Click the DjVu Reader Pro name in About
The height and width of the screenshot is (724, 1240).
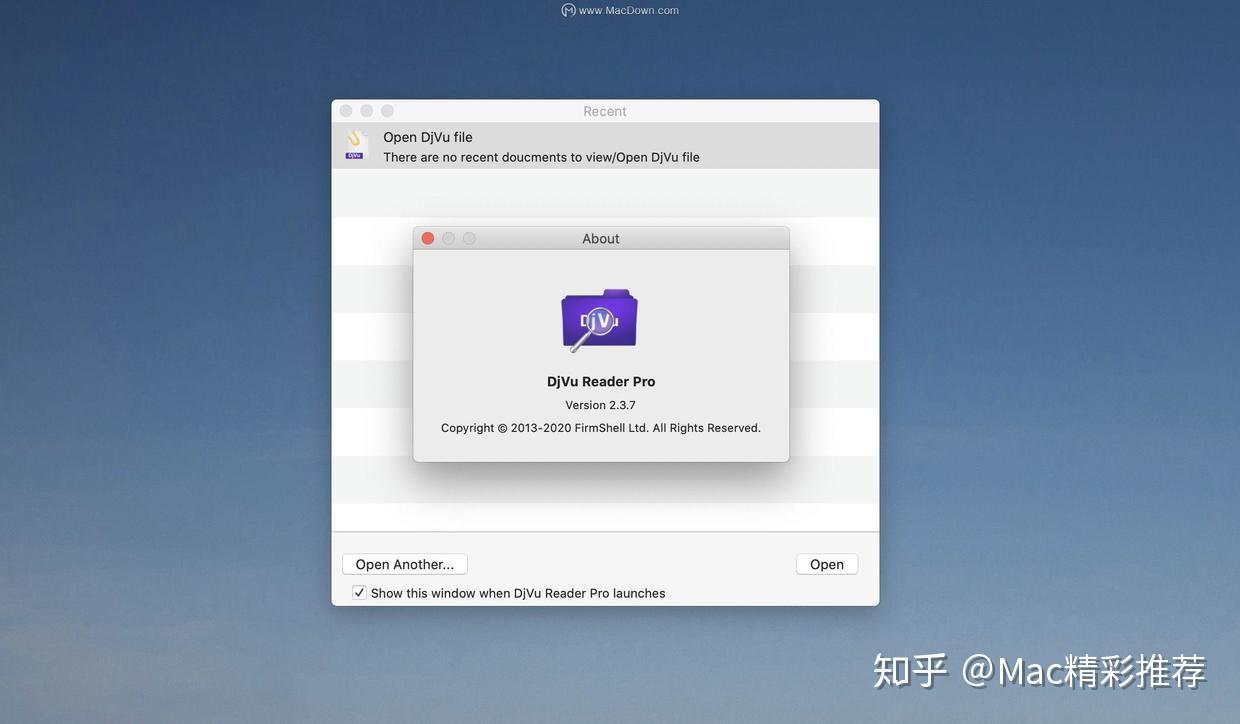[x=600, y=381]
